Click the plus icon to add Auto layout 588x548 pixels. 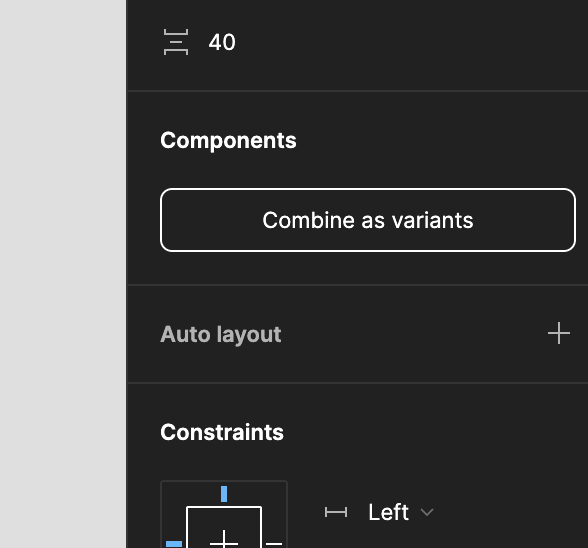pyautogui.click(x=559, y=333)
